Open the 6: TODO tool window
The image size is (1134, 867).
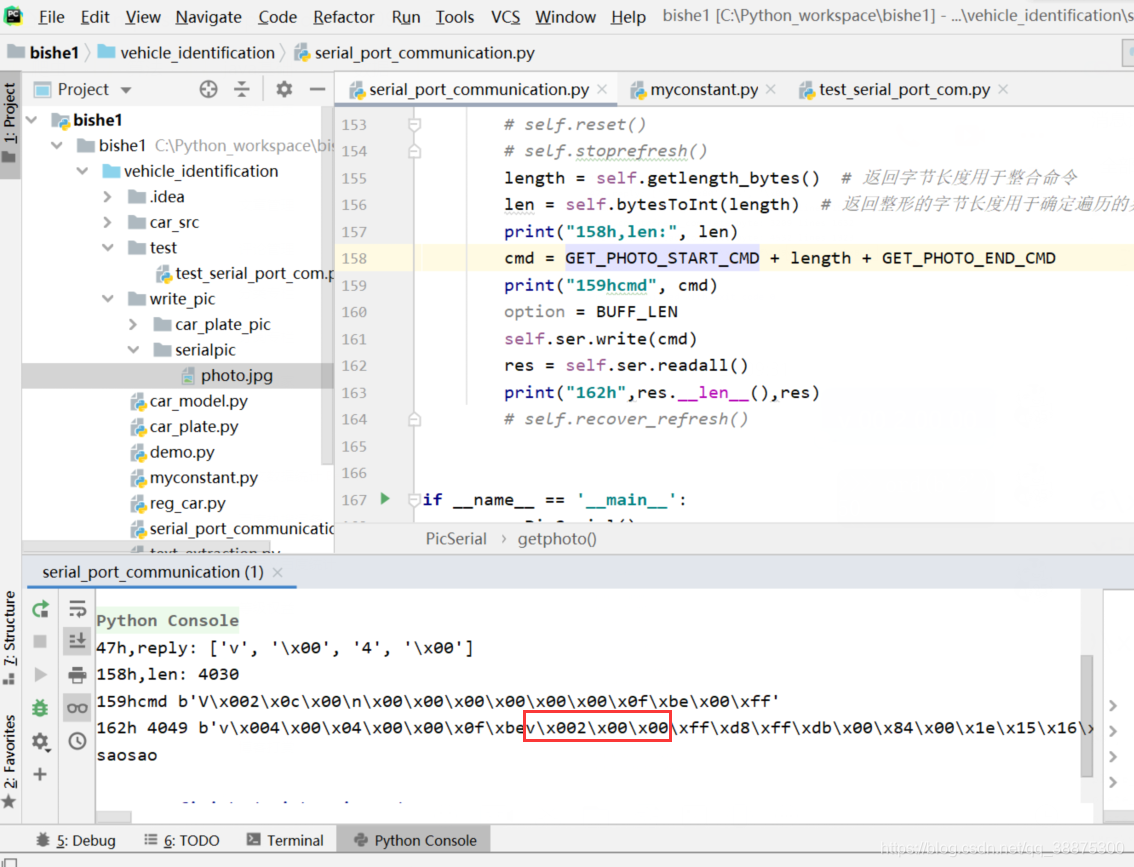[182, 840]
